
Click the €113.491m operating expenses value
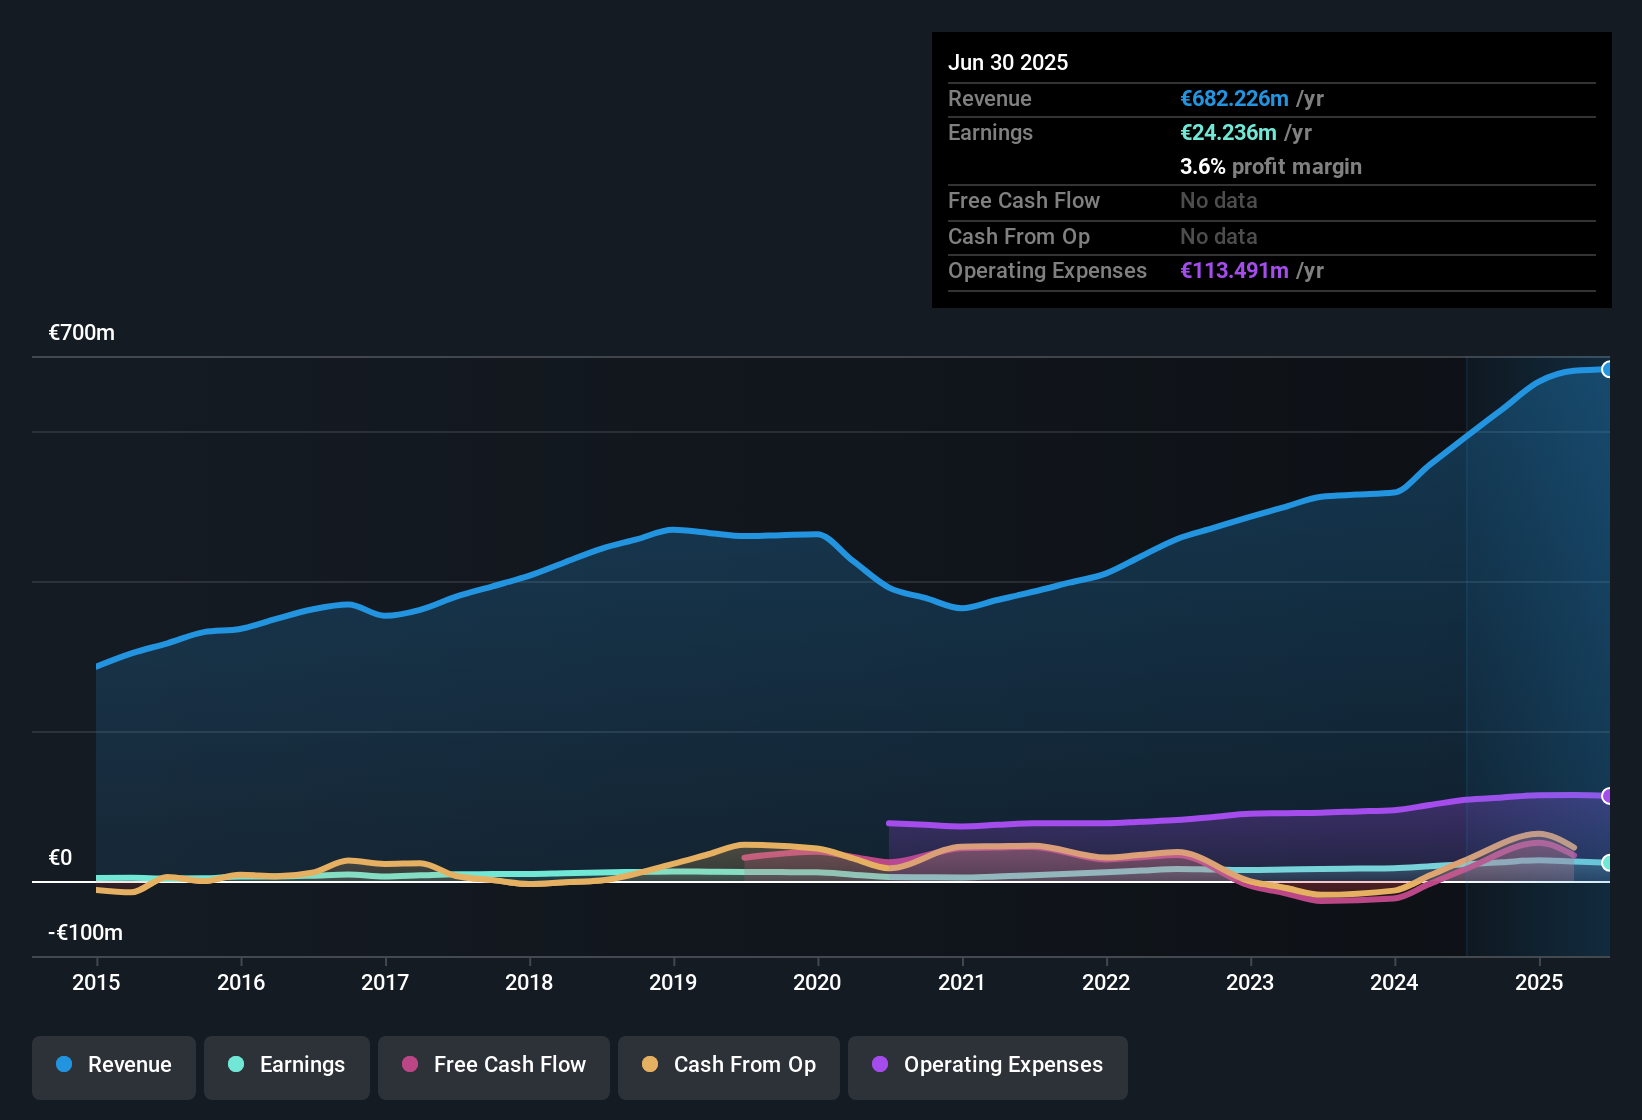(x=1234, y=271)
